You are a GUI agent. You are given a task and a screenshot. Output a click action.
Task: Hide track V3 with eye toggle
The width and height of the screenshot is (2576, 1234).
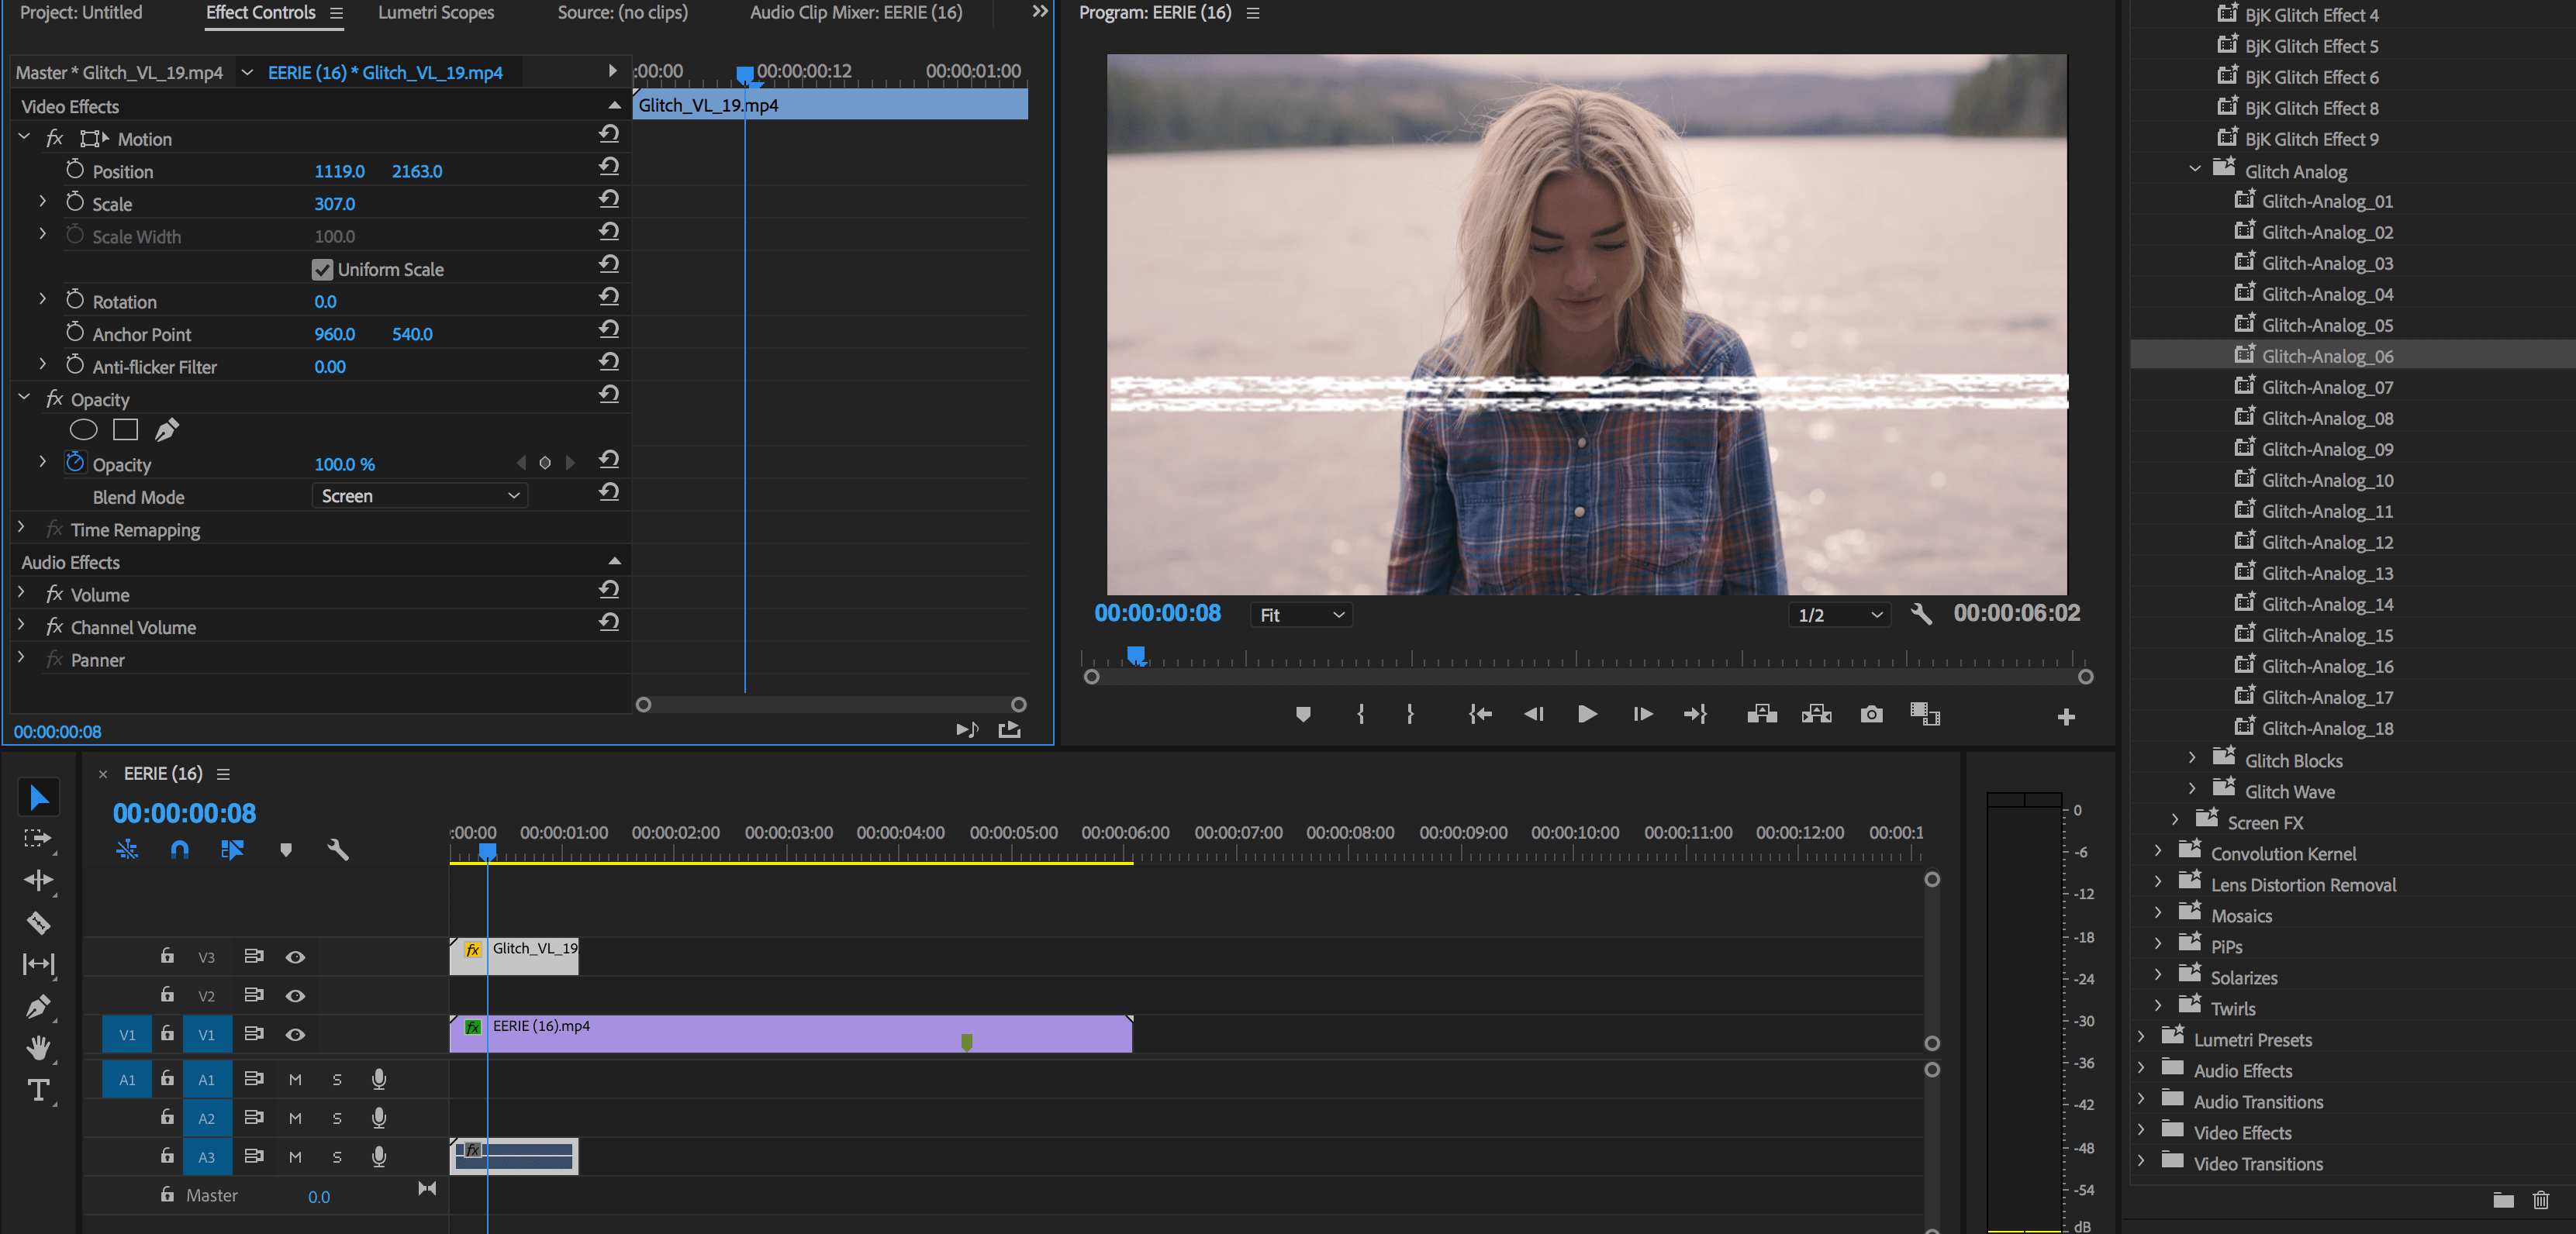click(x=295, y=957)
